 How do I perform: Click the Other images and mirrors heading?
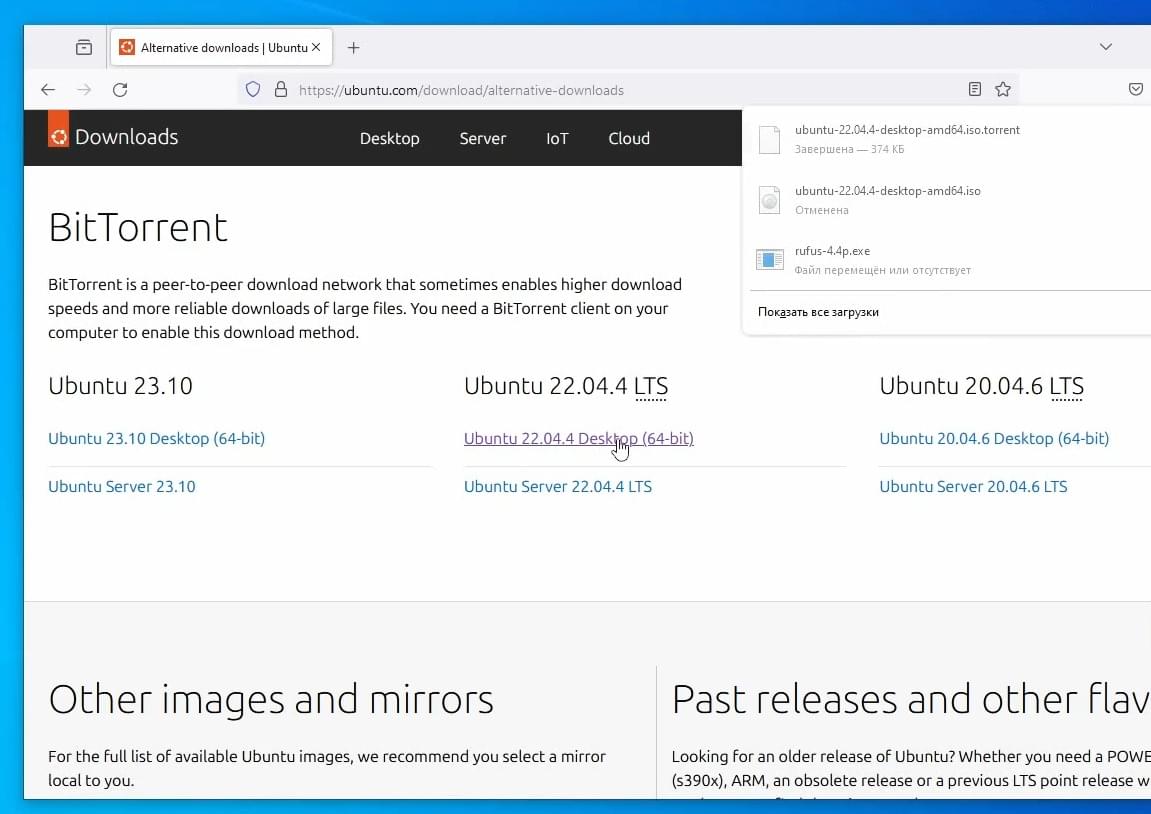[x=271, y=699]
